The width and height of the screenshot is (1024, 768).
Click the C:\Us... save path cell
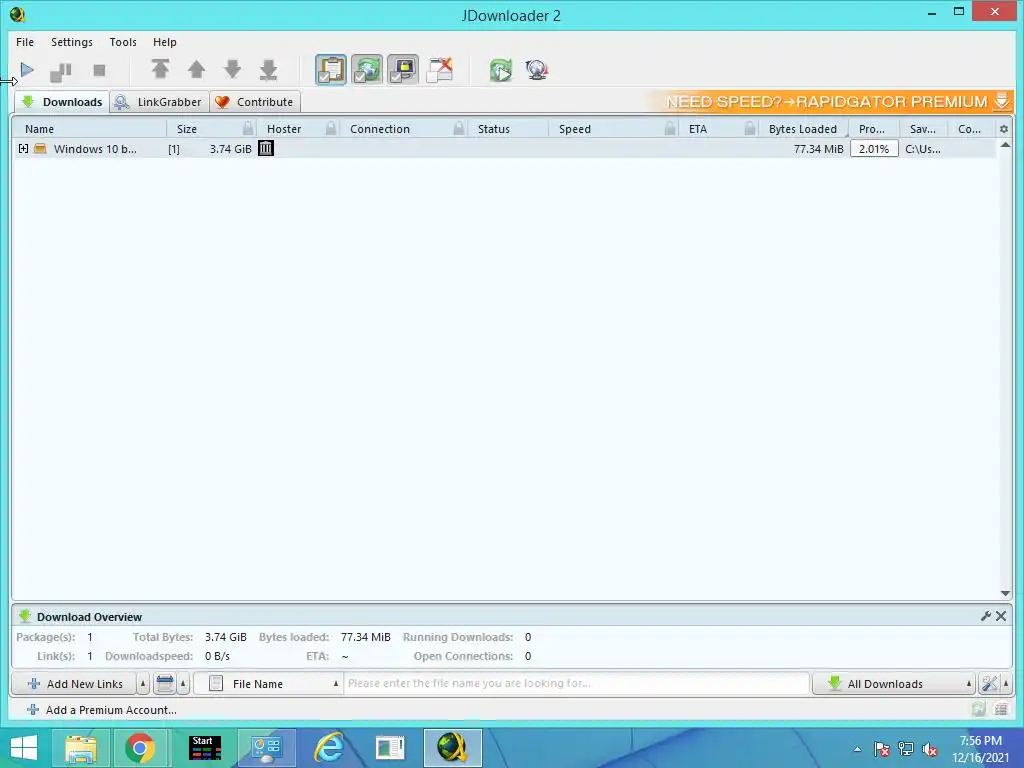923,149
